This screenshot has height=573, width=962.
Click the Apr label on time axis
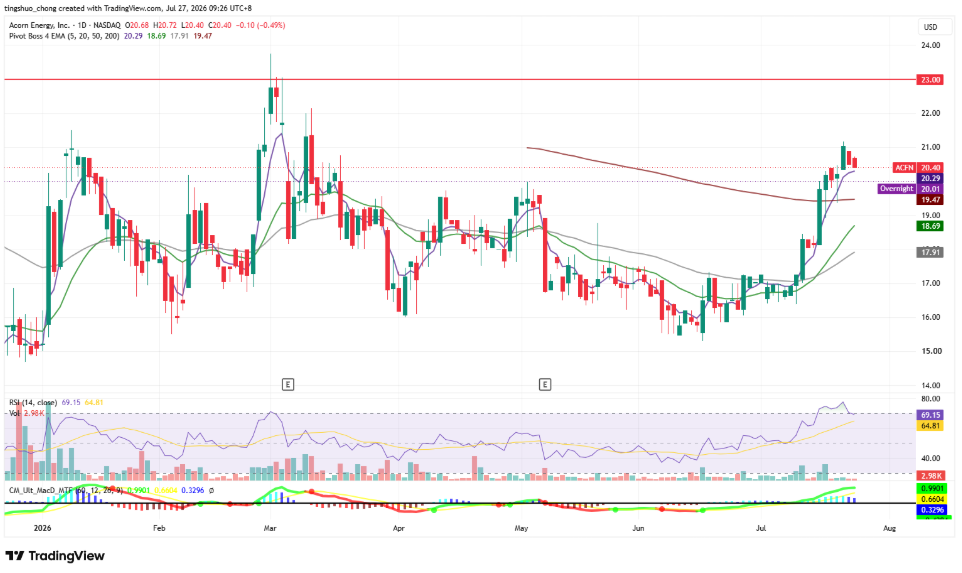tap(399, 528)
